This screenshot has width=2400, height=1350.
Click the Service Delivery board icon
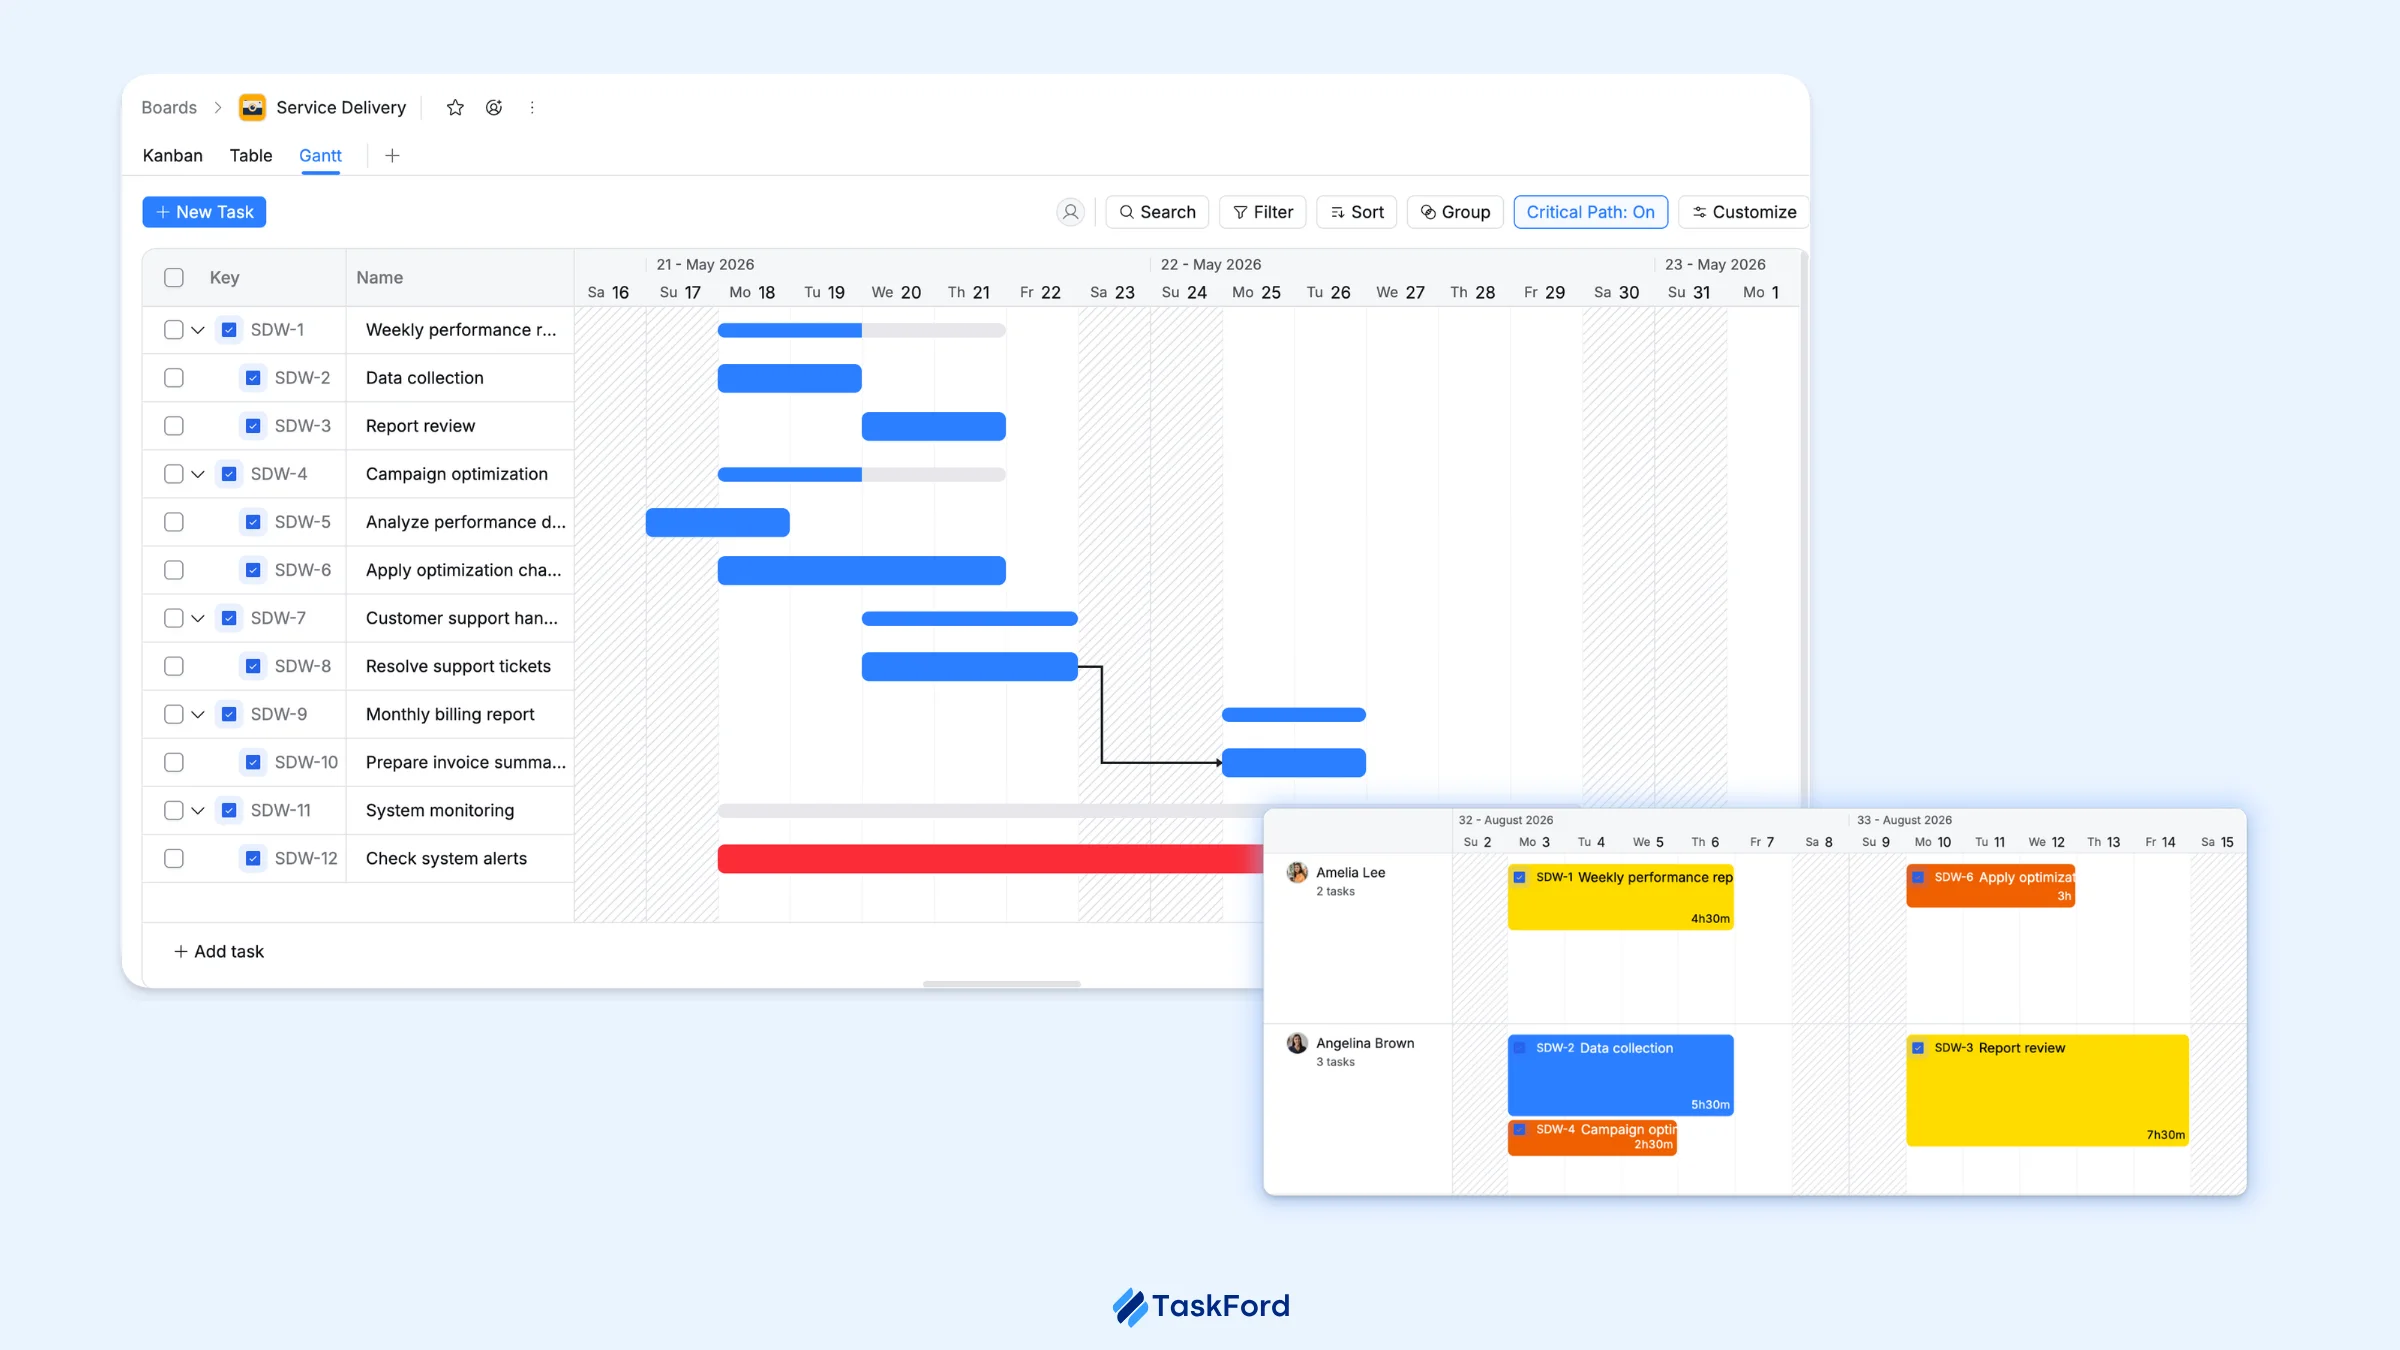(x=252, y=107)
